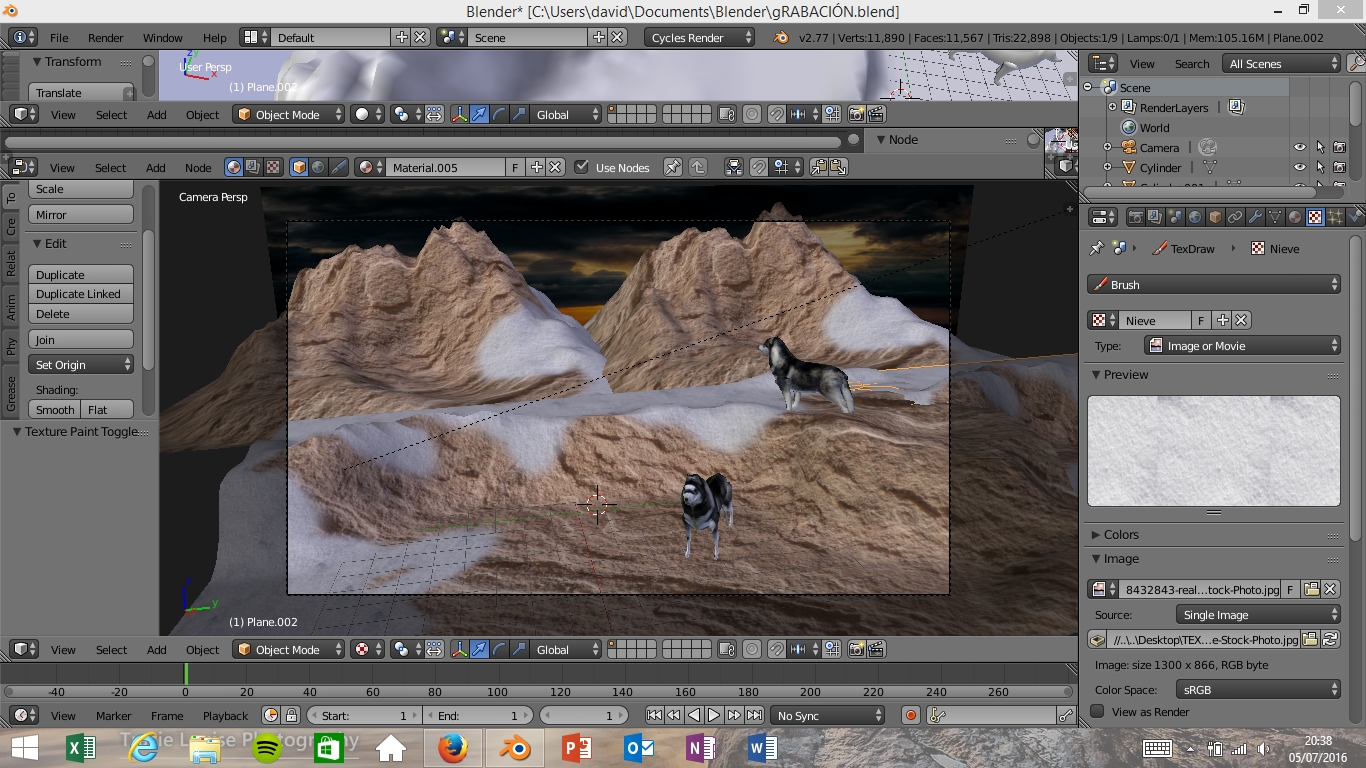Viewport: 1366px width, 768px height.
Task: Switch to World properties tab icon
Action: (x=1195, y=217)
